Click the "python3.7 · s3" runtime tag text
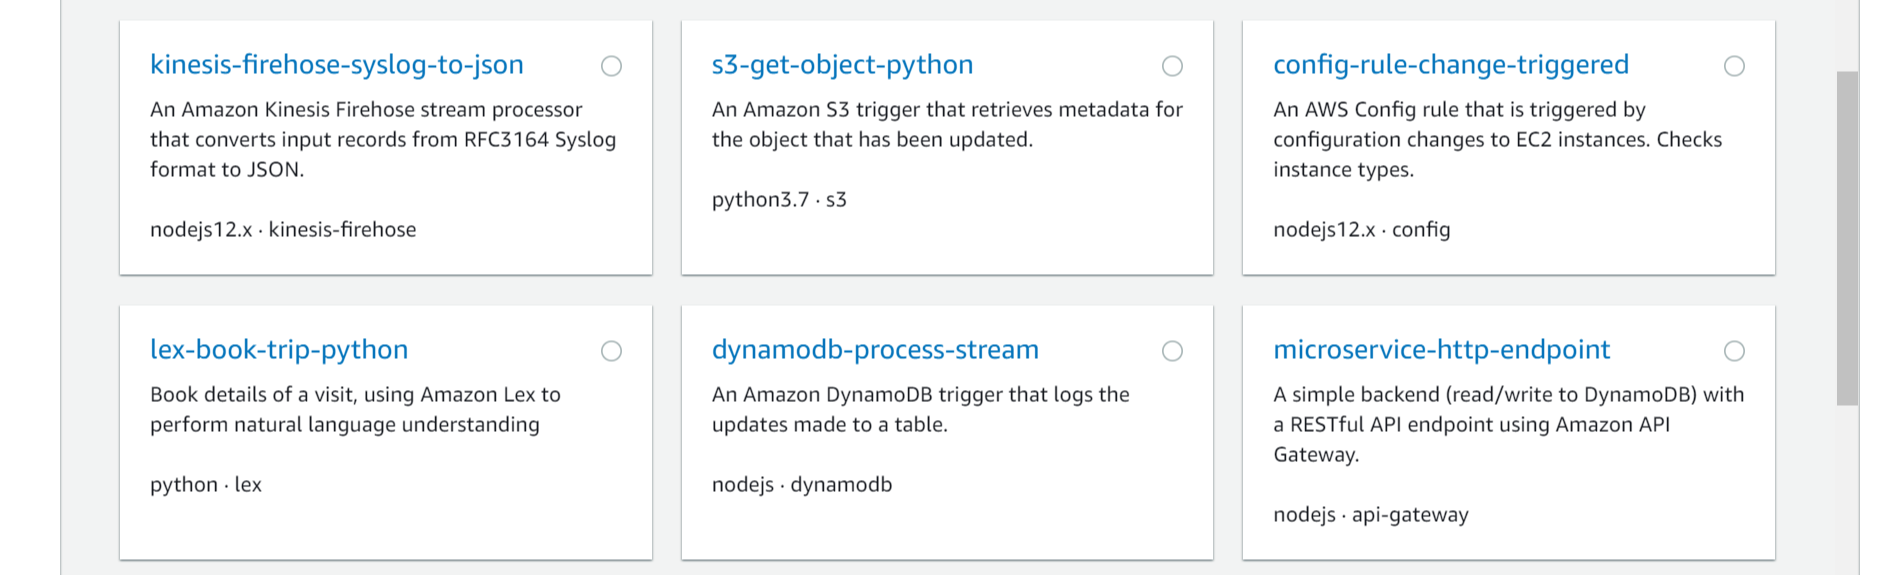The height and width of the screenshot is (575, 1891). click(779, 200)
